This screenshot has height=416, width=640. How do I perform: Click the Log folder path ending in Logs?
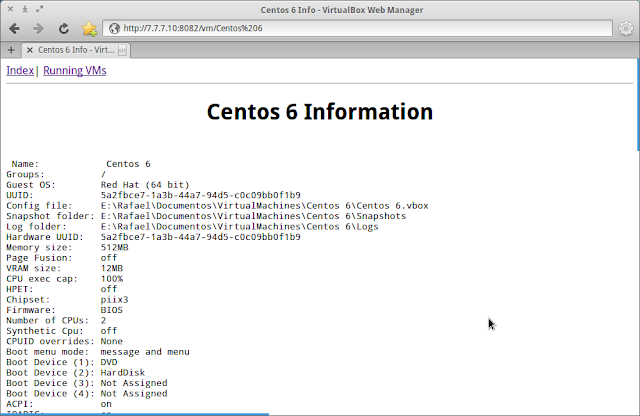pyautogui.click(x=240, y=227)
